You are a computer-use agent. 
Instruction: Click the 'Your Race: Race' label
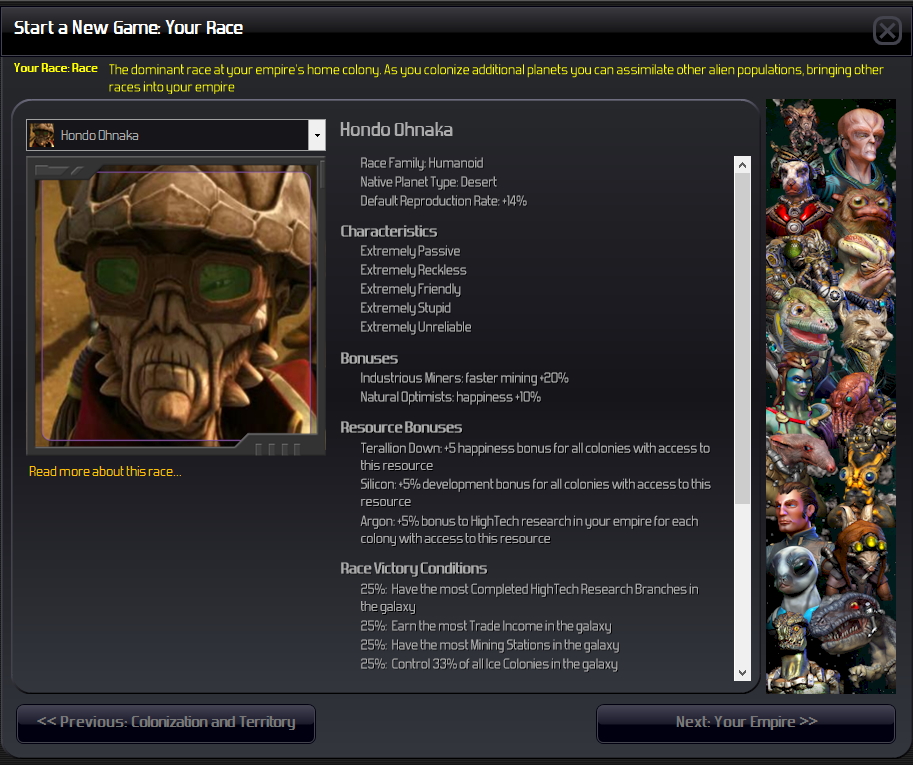56,68
